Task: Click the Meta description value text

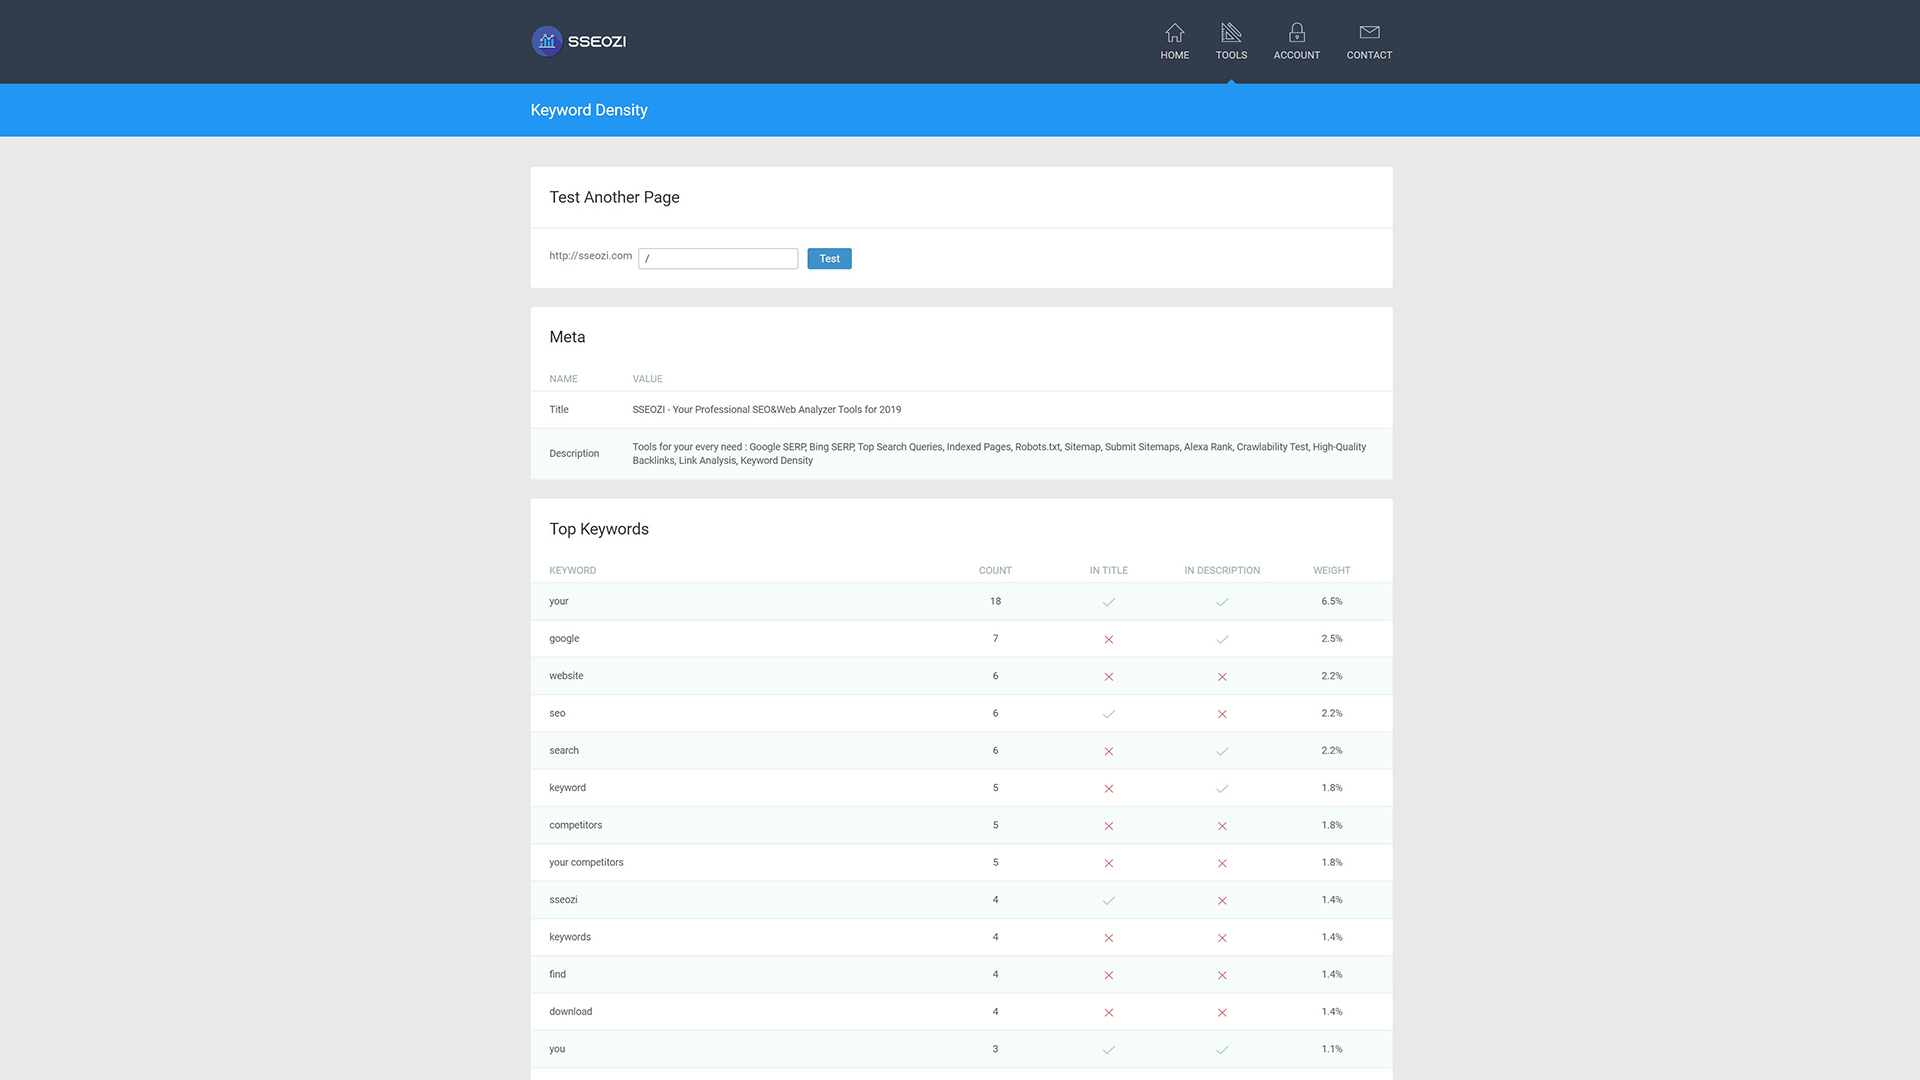Action: [x=999, y=454]
